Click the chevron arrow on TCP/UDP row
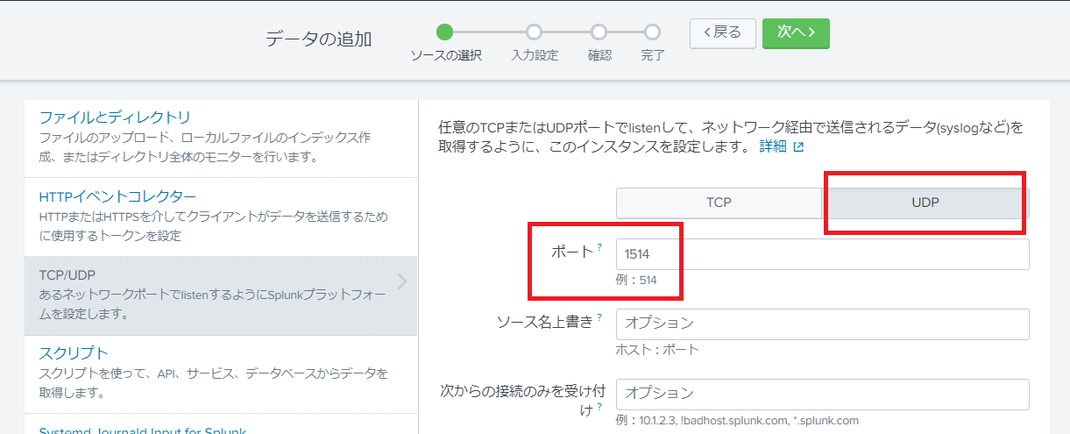Screen dimensions: 1070x434 [402, 281]
